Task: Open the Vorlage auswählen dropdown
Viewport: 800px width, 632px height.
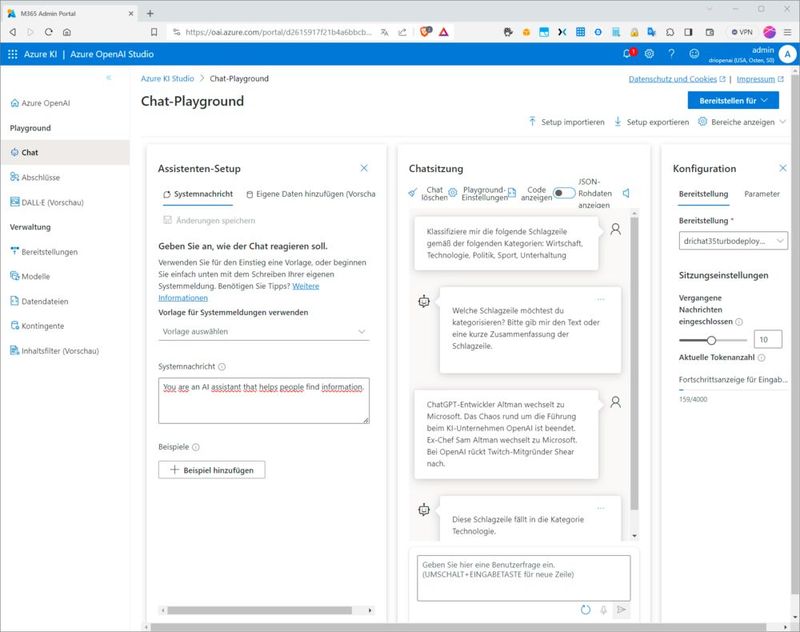Action: coord(264,332)
